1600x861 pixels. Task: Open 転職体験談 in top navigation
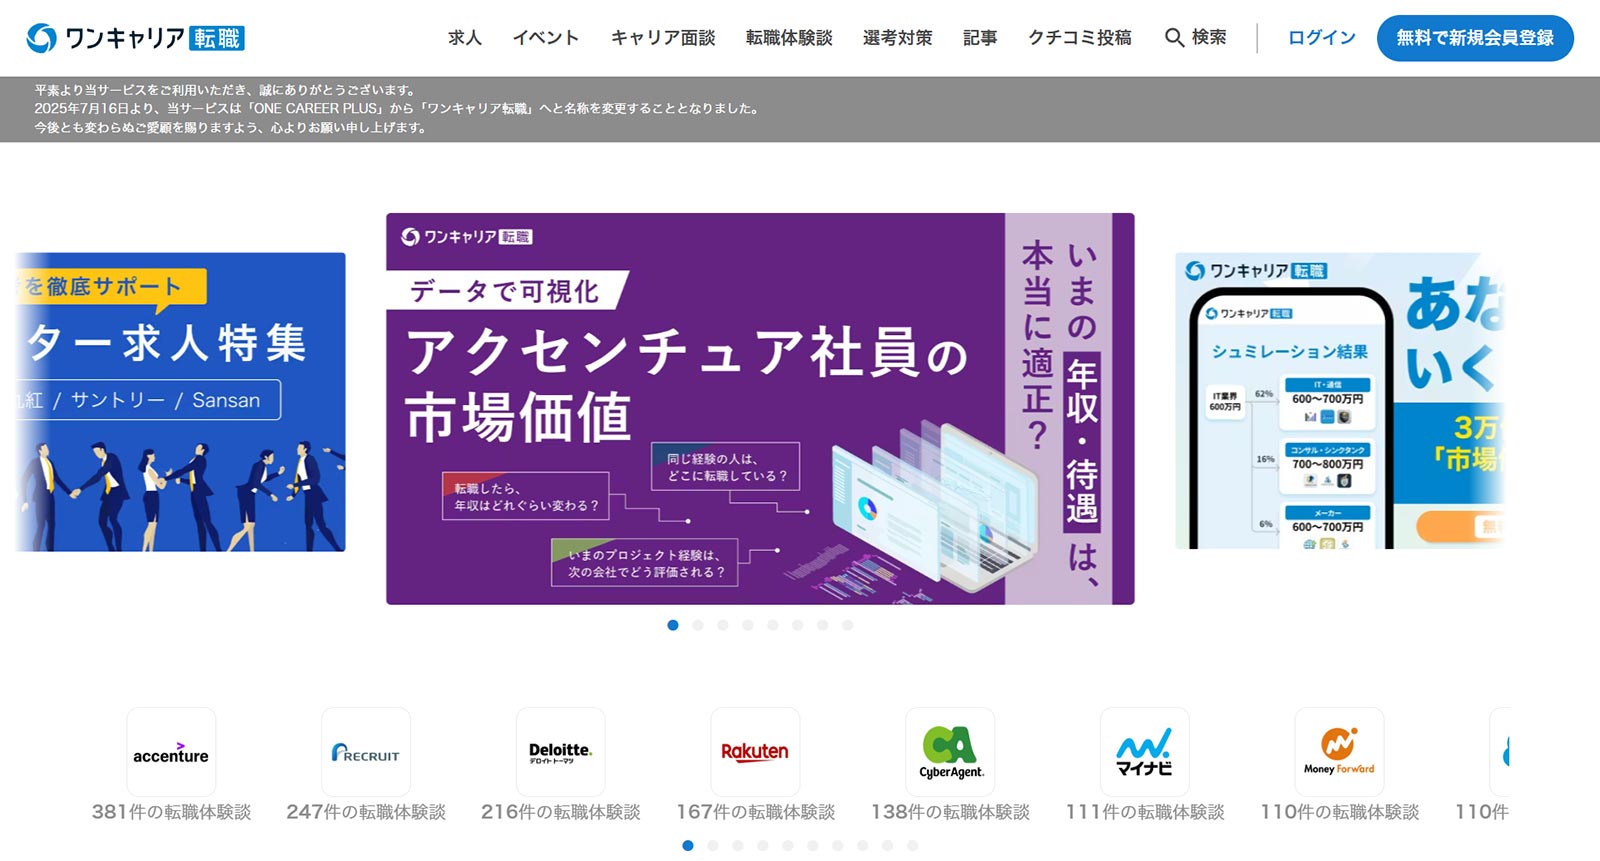pos(789,38)
